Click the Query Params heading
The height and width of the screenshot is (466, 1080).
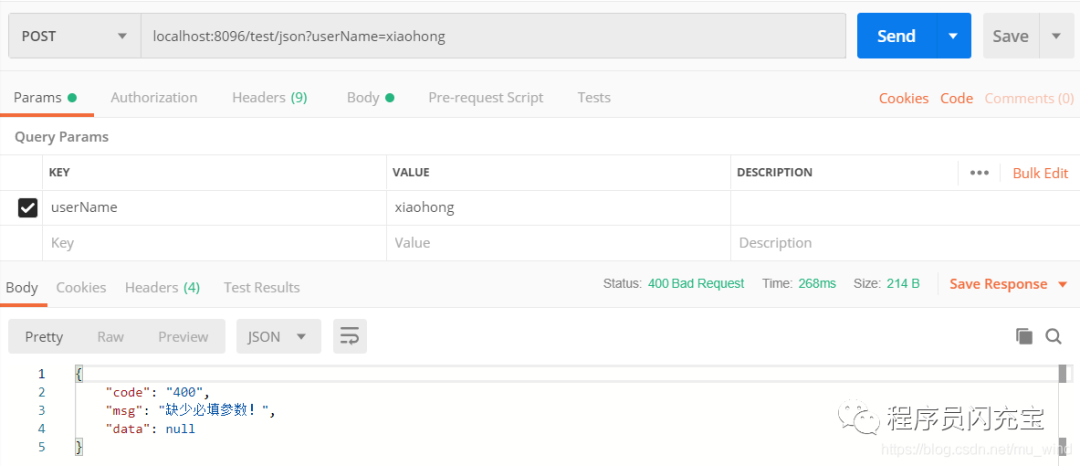61,137
